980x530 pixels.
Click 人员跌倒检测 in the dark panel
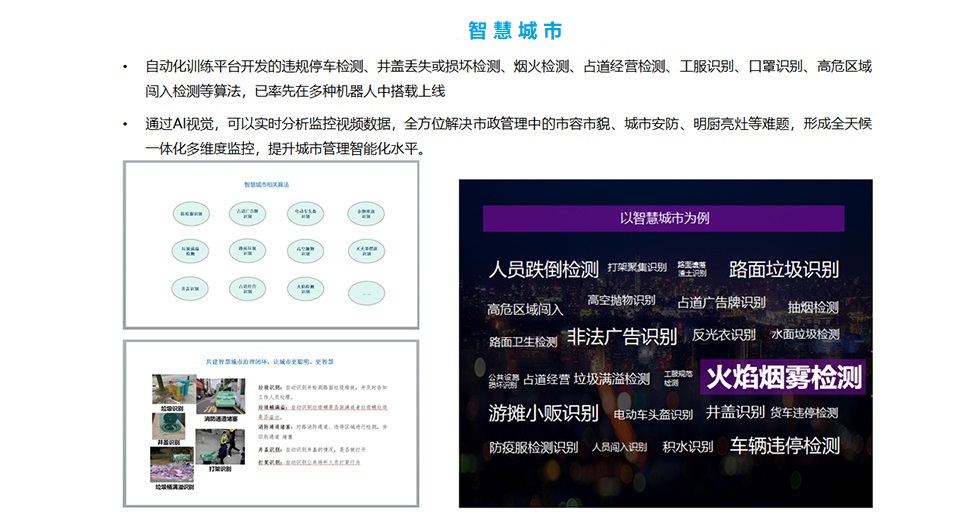tap(543, 269)
